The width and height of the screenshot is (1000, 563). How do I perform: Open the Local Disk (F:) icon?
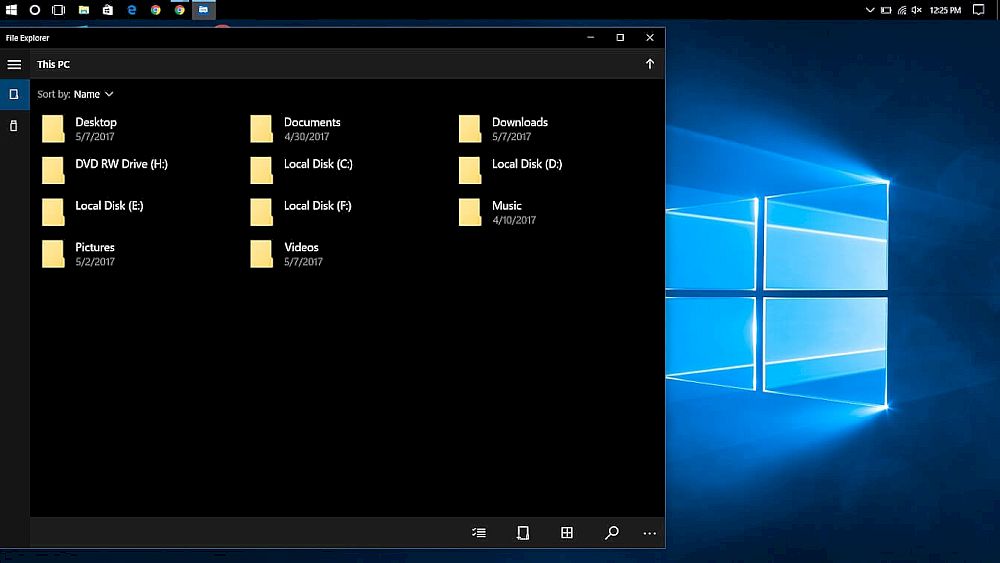261,212
